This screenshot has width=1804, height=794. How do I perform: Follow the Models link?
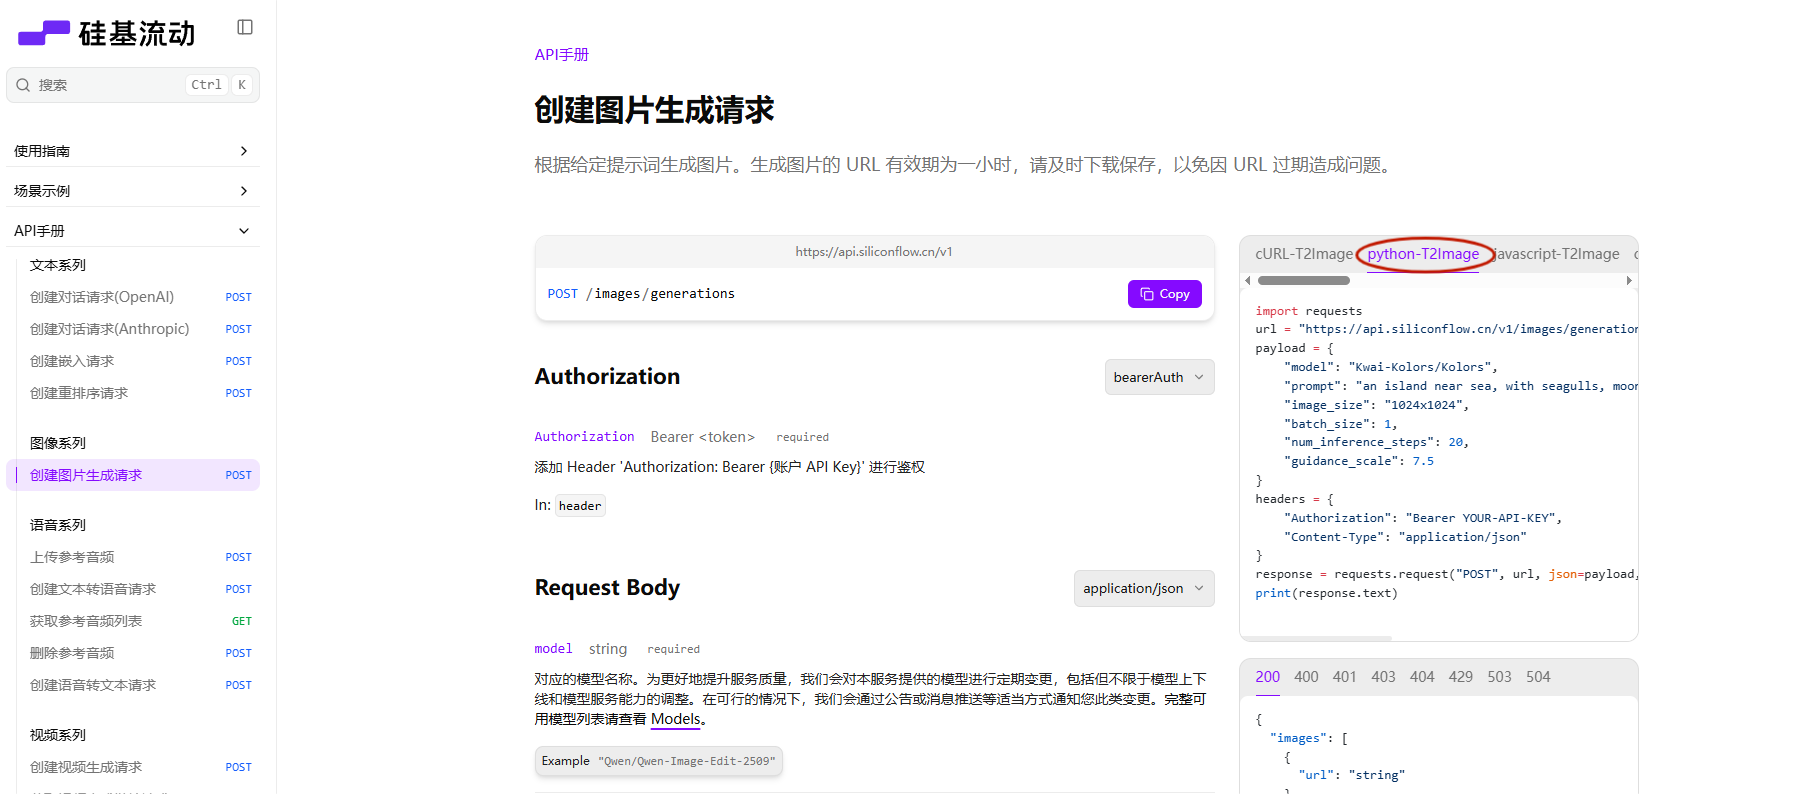(x=676, y=719)
